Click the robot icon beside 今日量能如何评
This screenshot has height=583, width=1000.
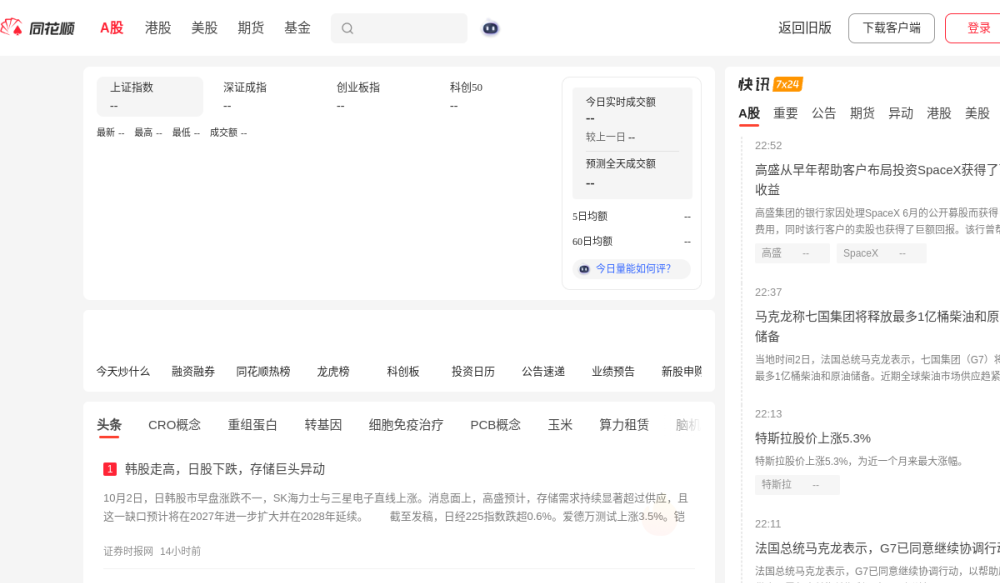[x=584, y=269]
